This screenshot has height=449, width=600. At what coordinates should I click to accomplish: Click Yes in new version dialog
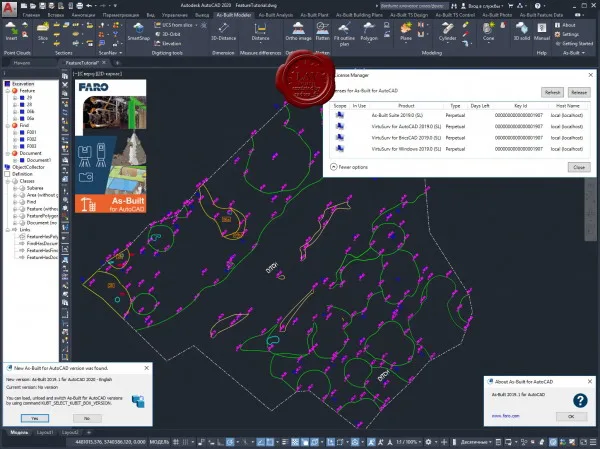click(x=35, y=418)
